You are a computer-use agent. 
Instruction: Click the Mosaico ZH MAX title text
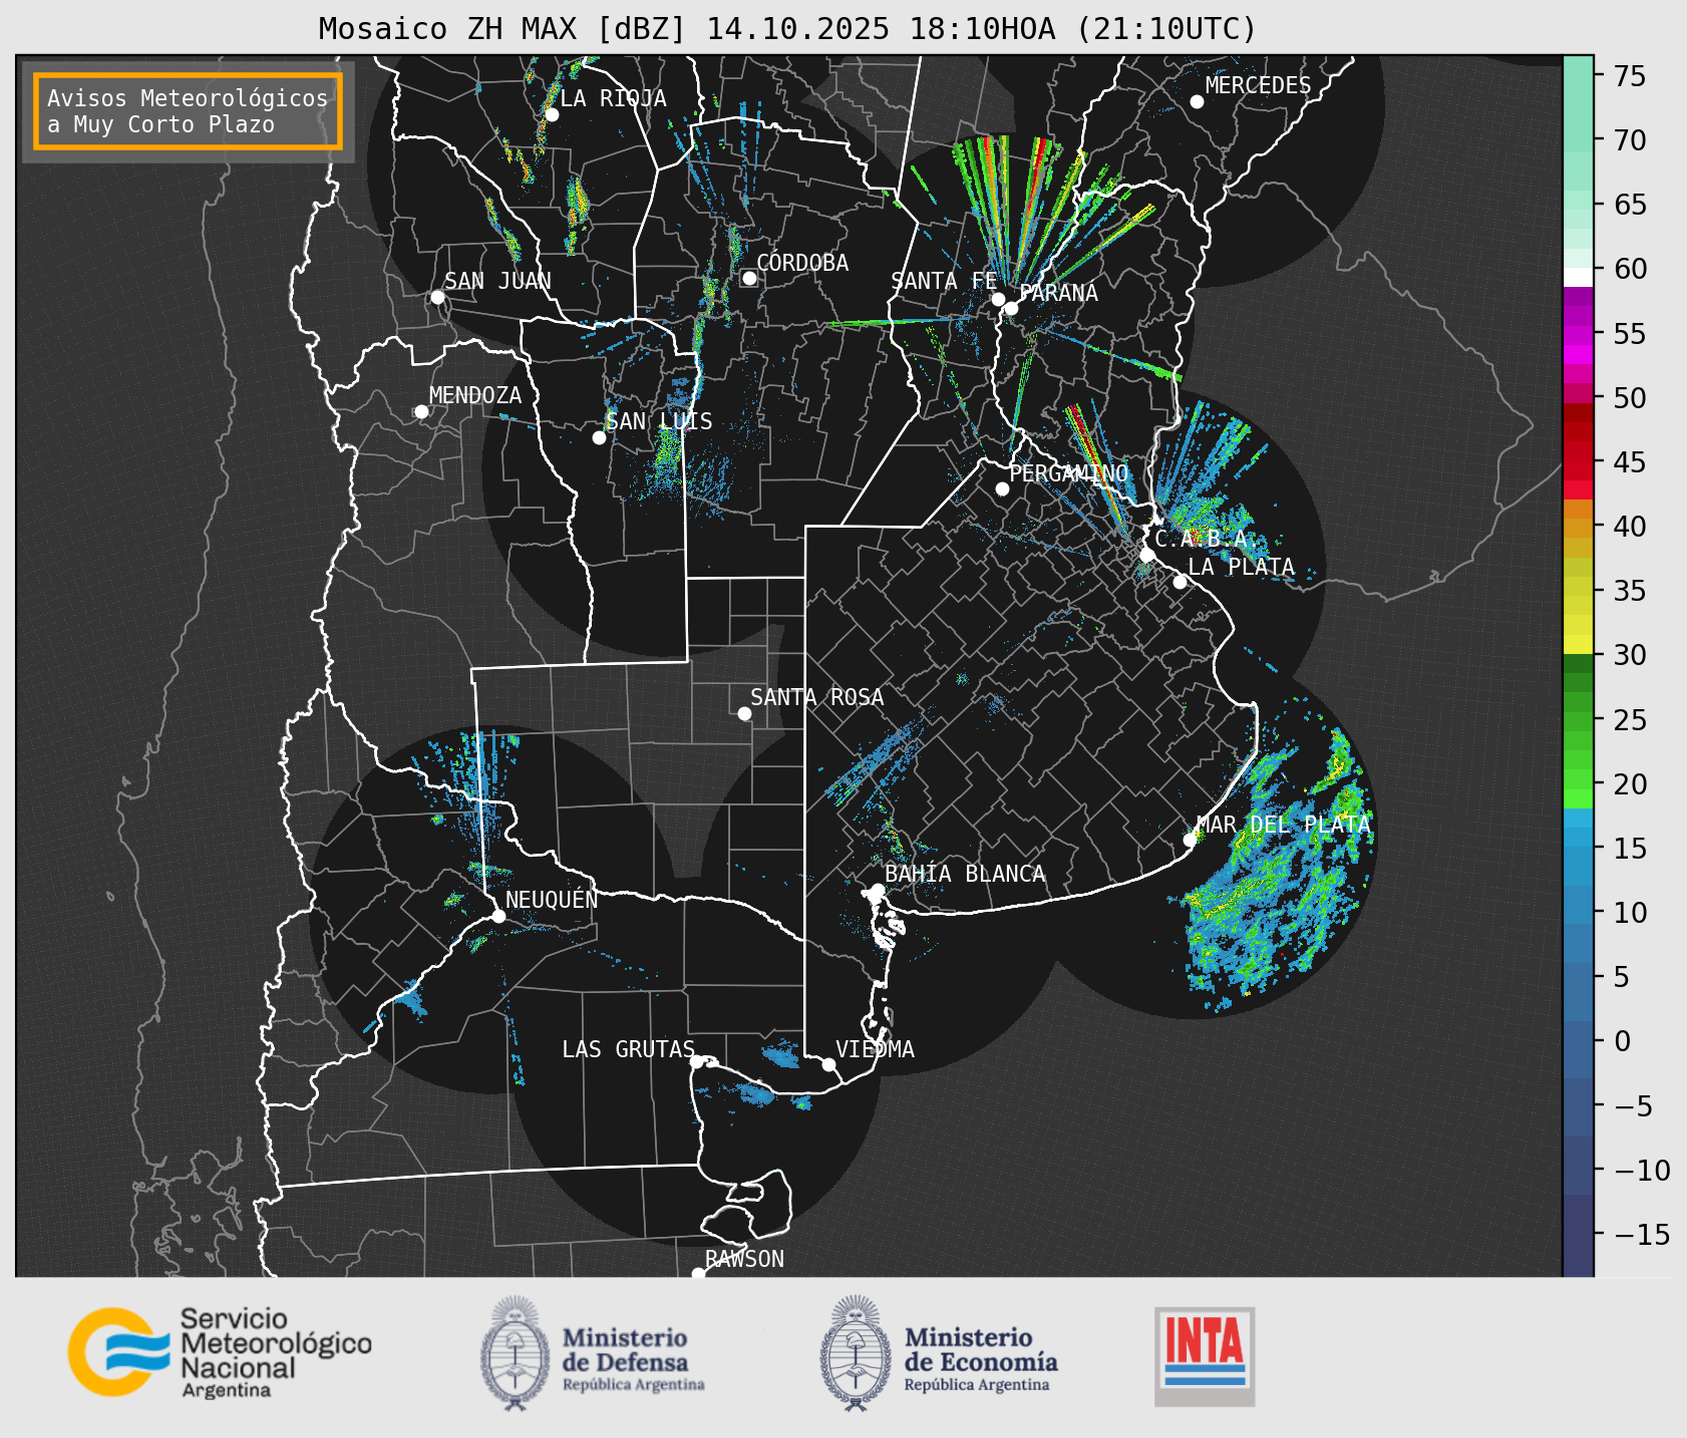point(787,29)
